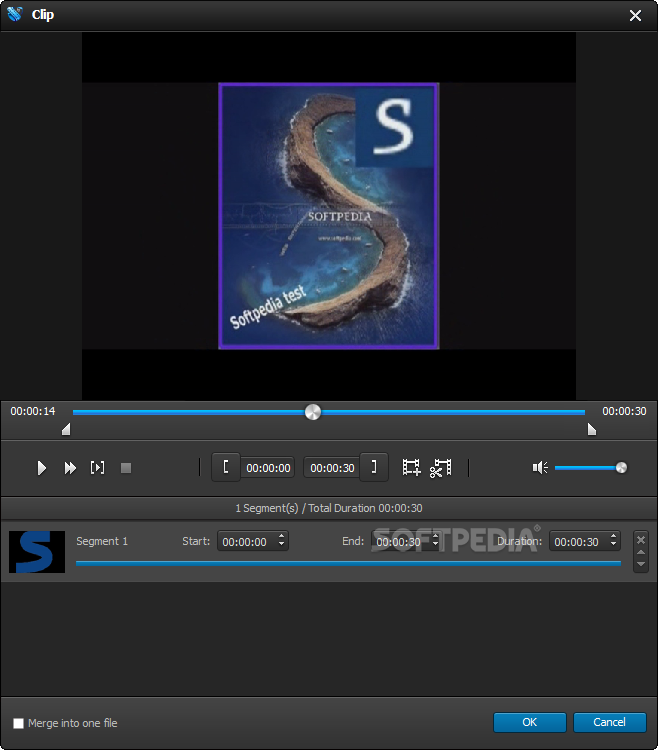Increase Segment 1 Duration value

(x=614, y=536)
